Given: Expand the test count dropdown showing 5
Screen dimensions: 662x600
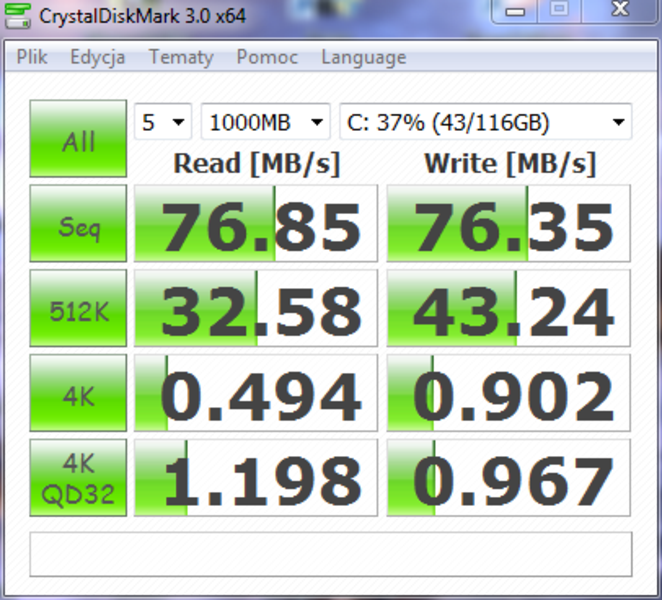Looking at the screenshot, I should 163,122.
